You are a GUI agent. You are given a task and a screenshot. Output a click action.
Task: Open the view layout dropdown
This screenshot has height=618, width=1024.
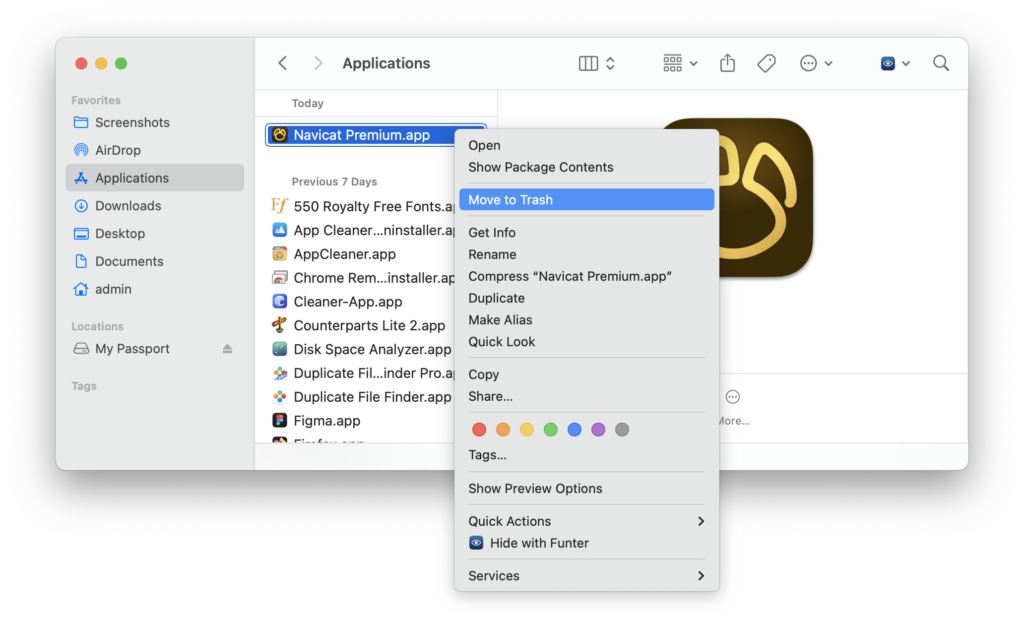click(x=594, y=62)
